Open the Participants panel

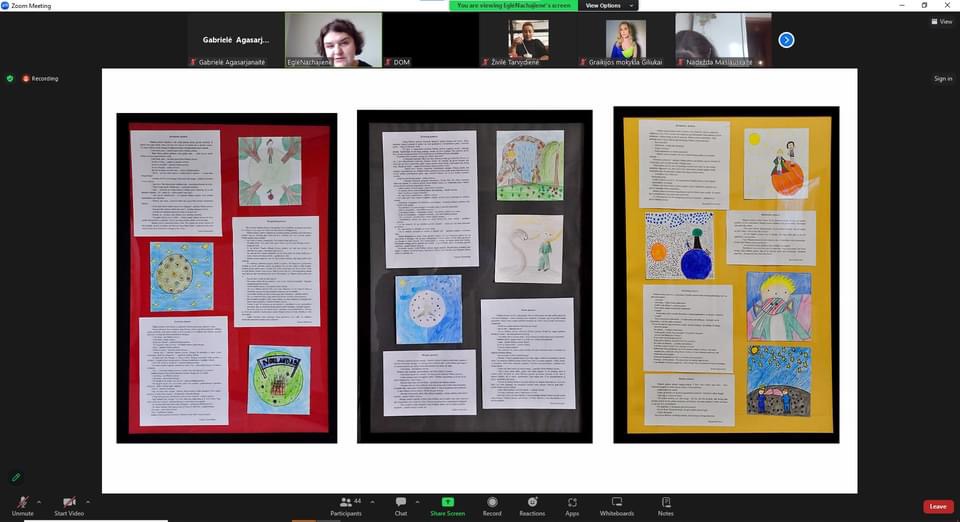tap(347, 506)
